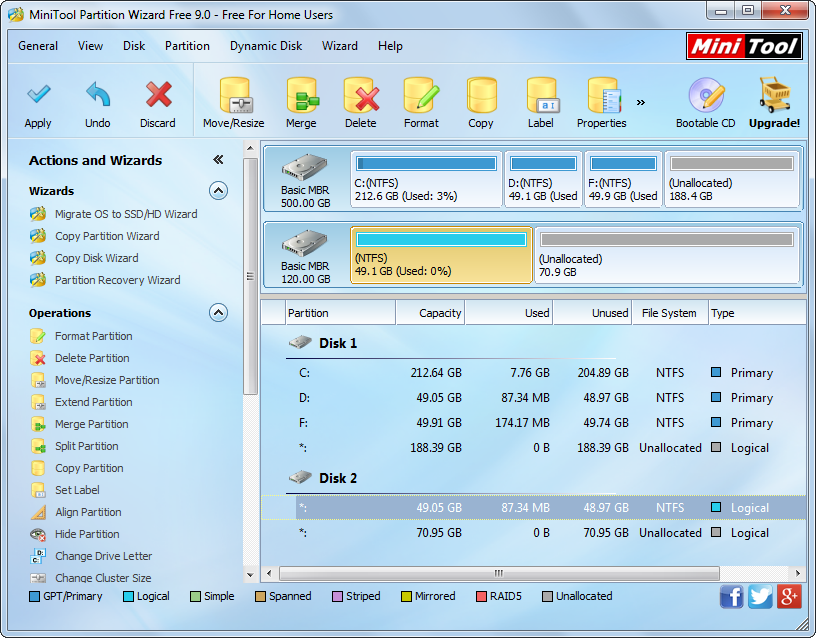This screenshot has width=816, height=638.
Task: Select the C: row in partition table
Action: tap(534, 373)
